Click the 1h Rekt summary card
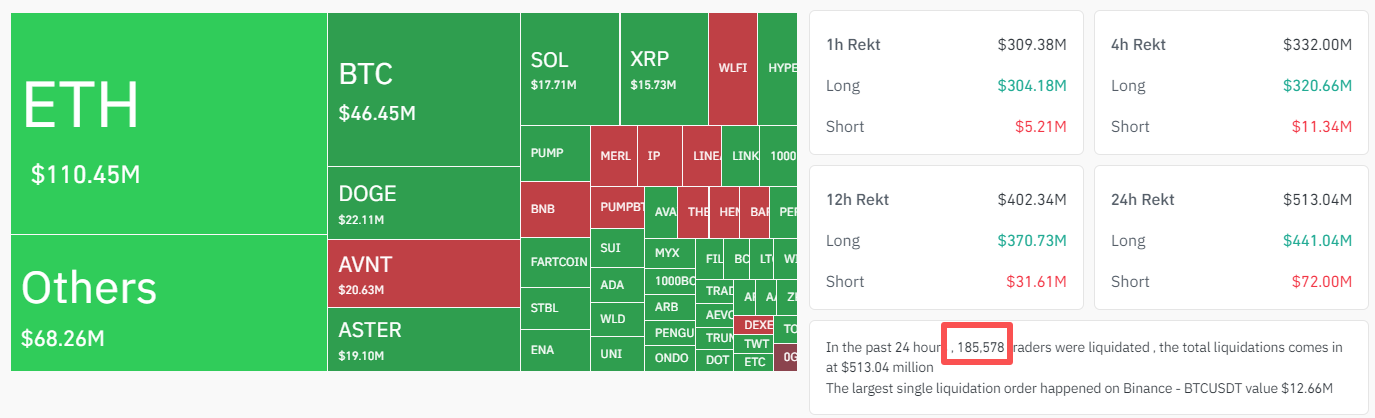 pyautogui.click(x=946, y=82)
